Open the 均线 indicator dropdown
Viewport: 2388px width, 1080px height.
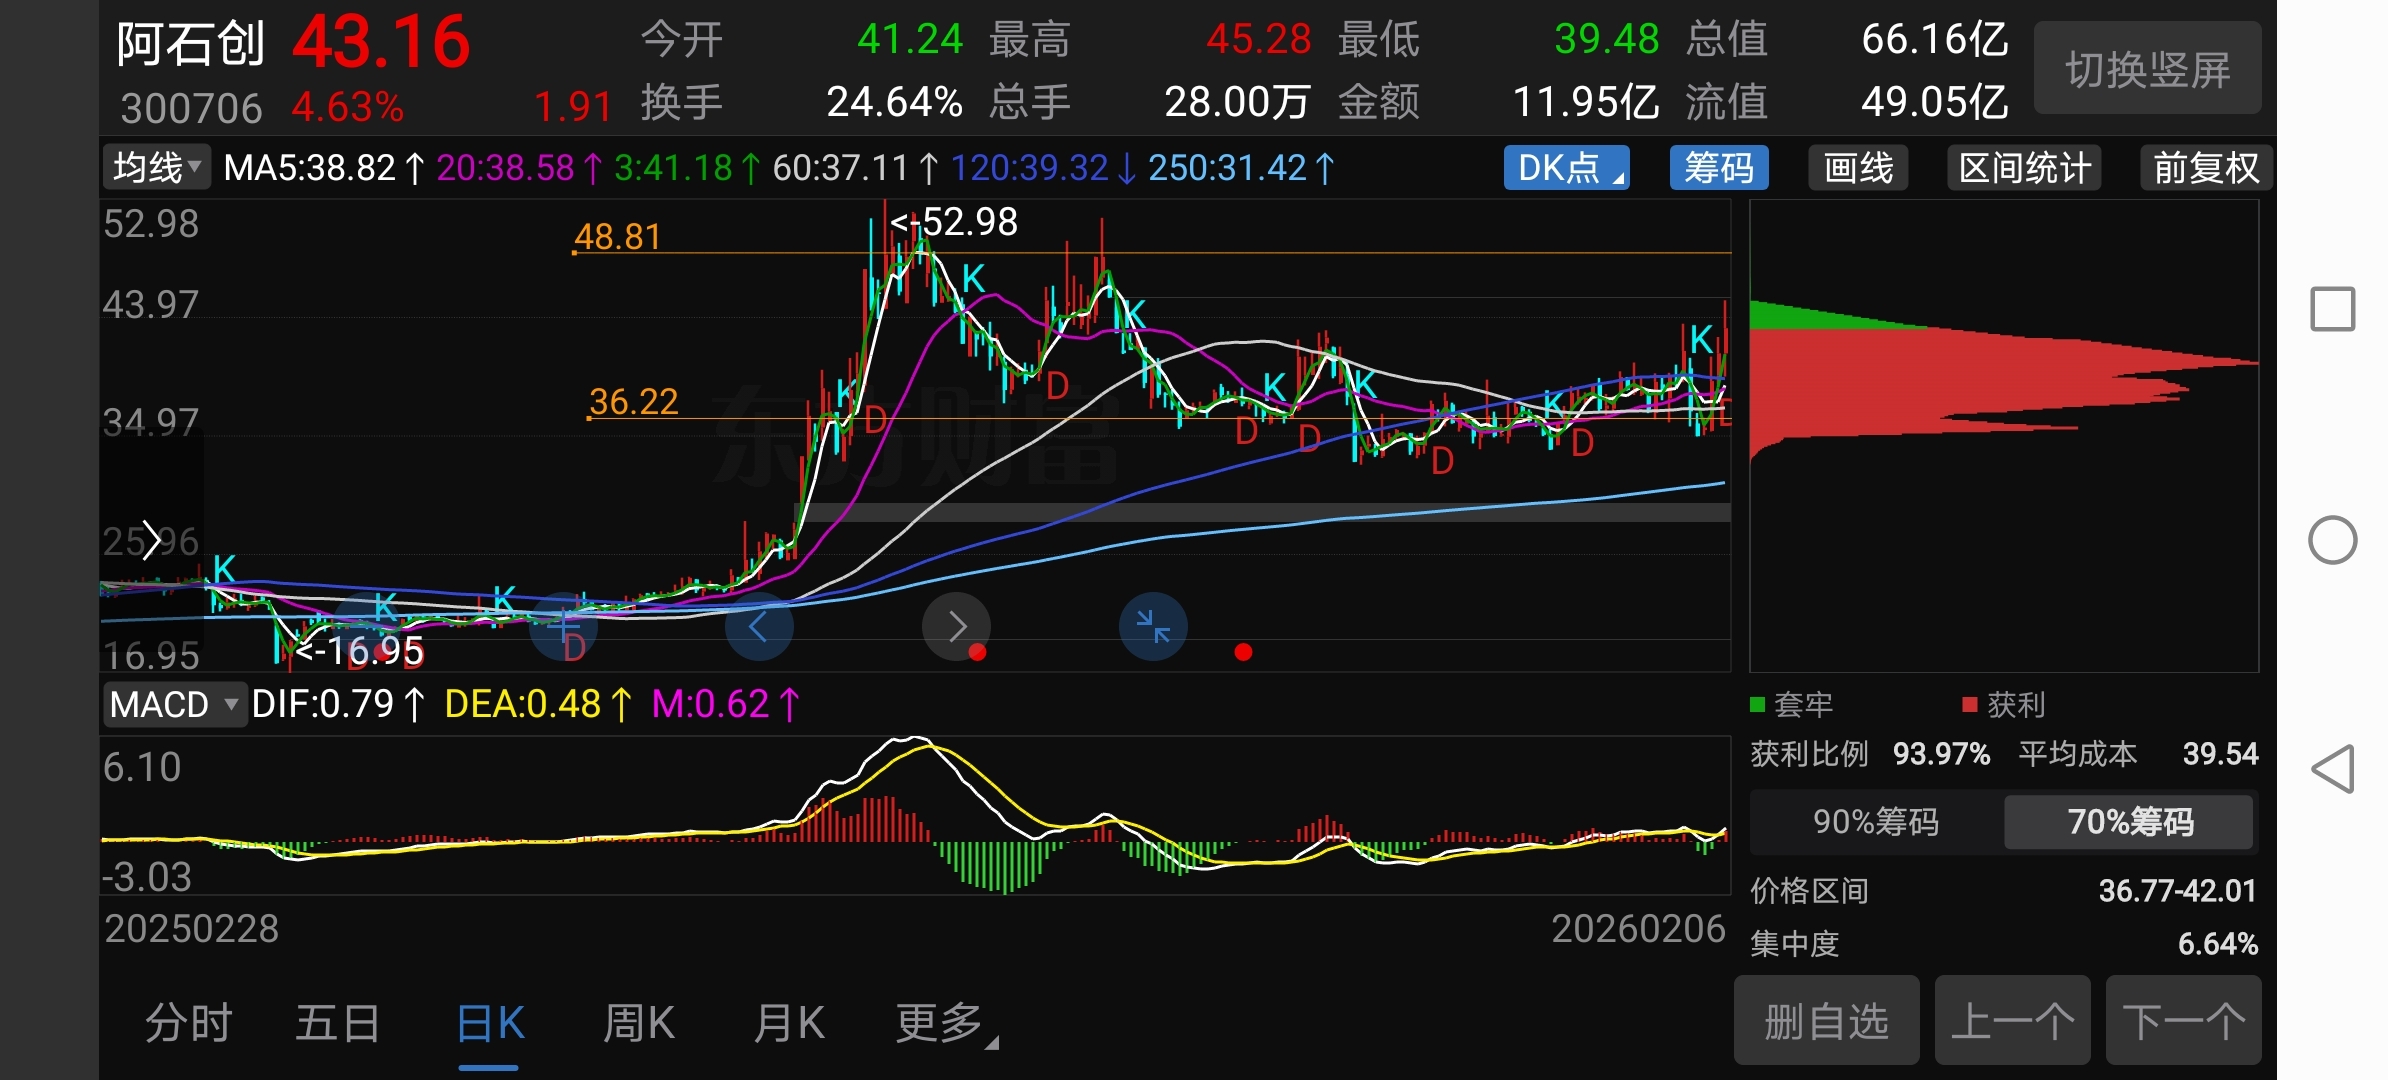point(156,167)
